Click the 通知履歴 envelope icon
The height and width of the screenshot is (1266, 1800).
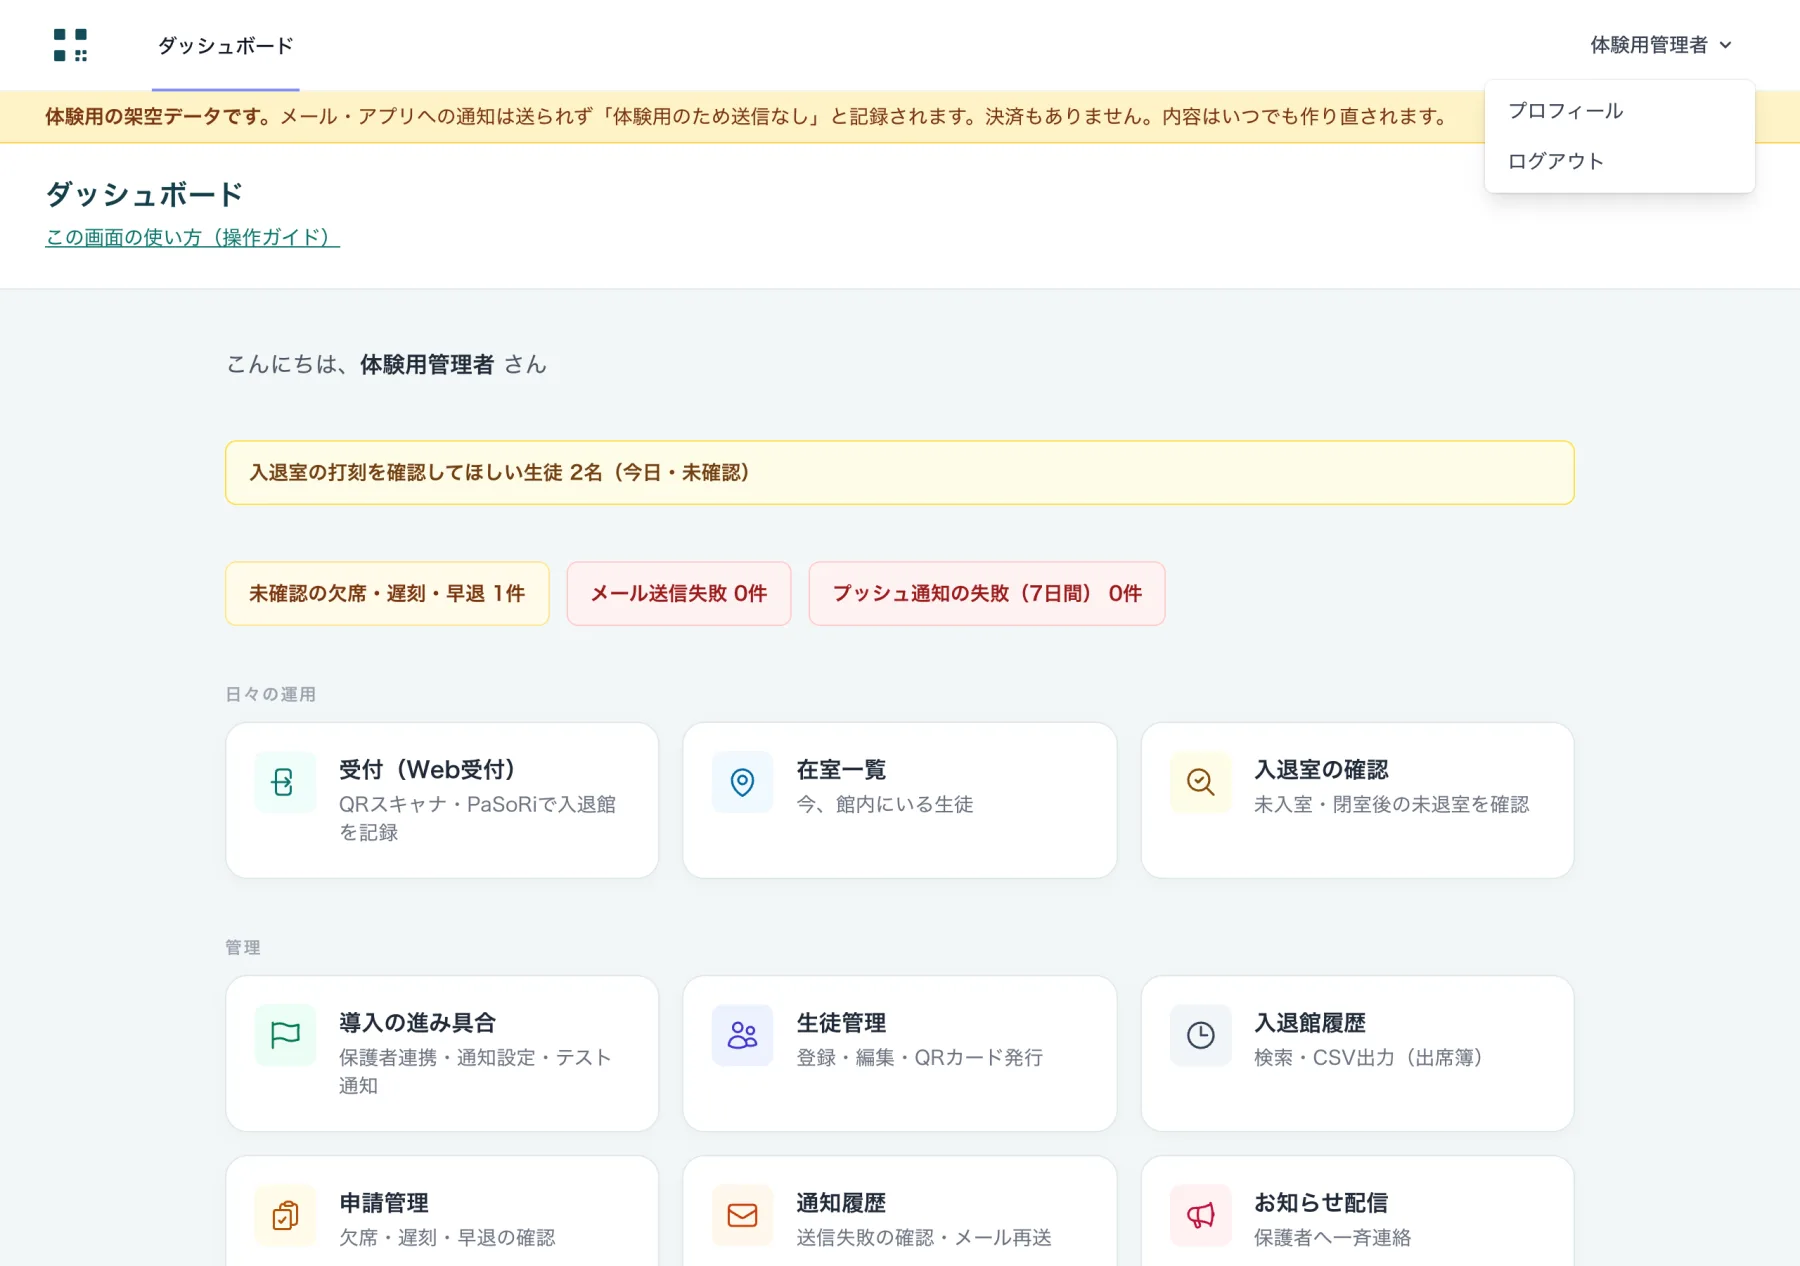(x=742, y=1215)
